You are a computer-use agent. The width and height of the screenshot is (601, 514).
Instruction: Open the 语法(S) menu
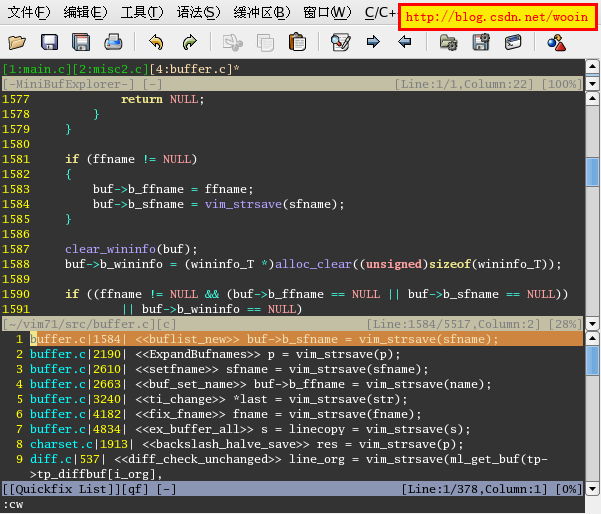pos(198,13)
